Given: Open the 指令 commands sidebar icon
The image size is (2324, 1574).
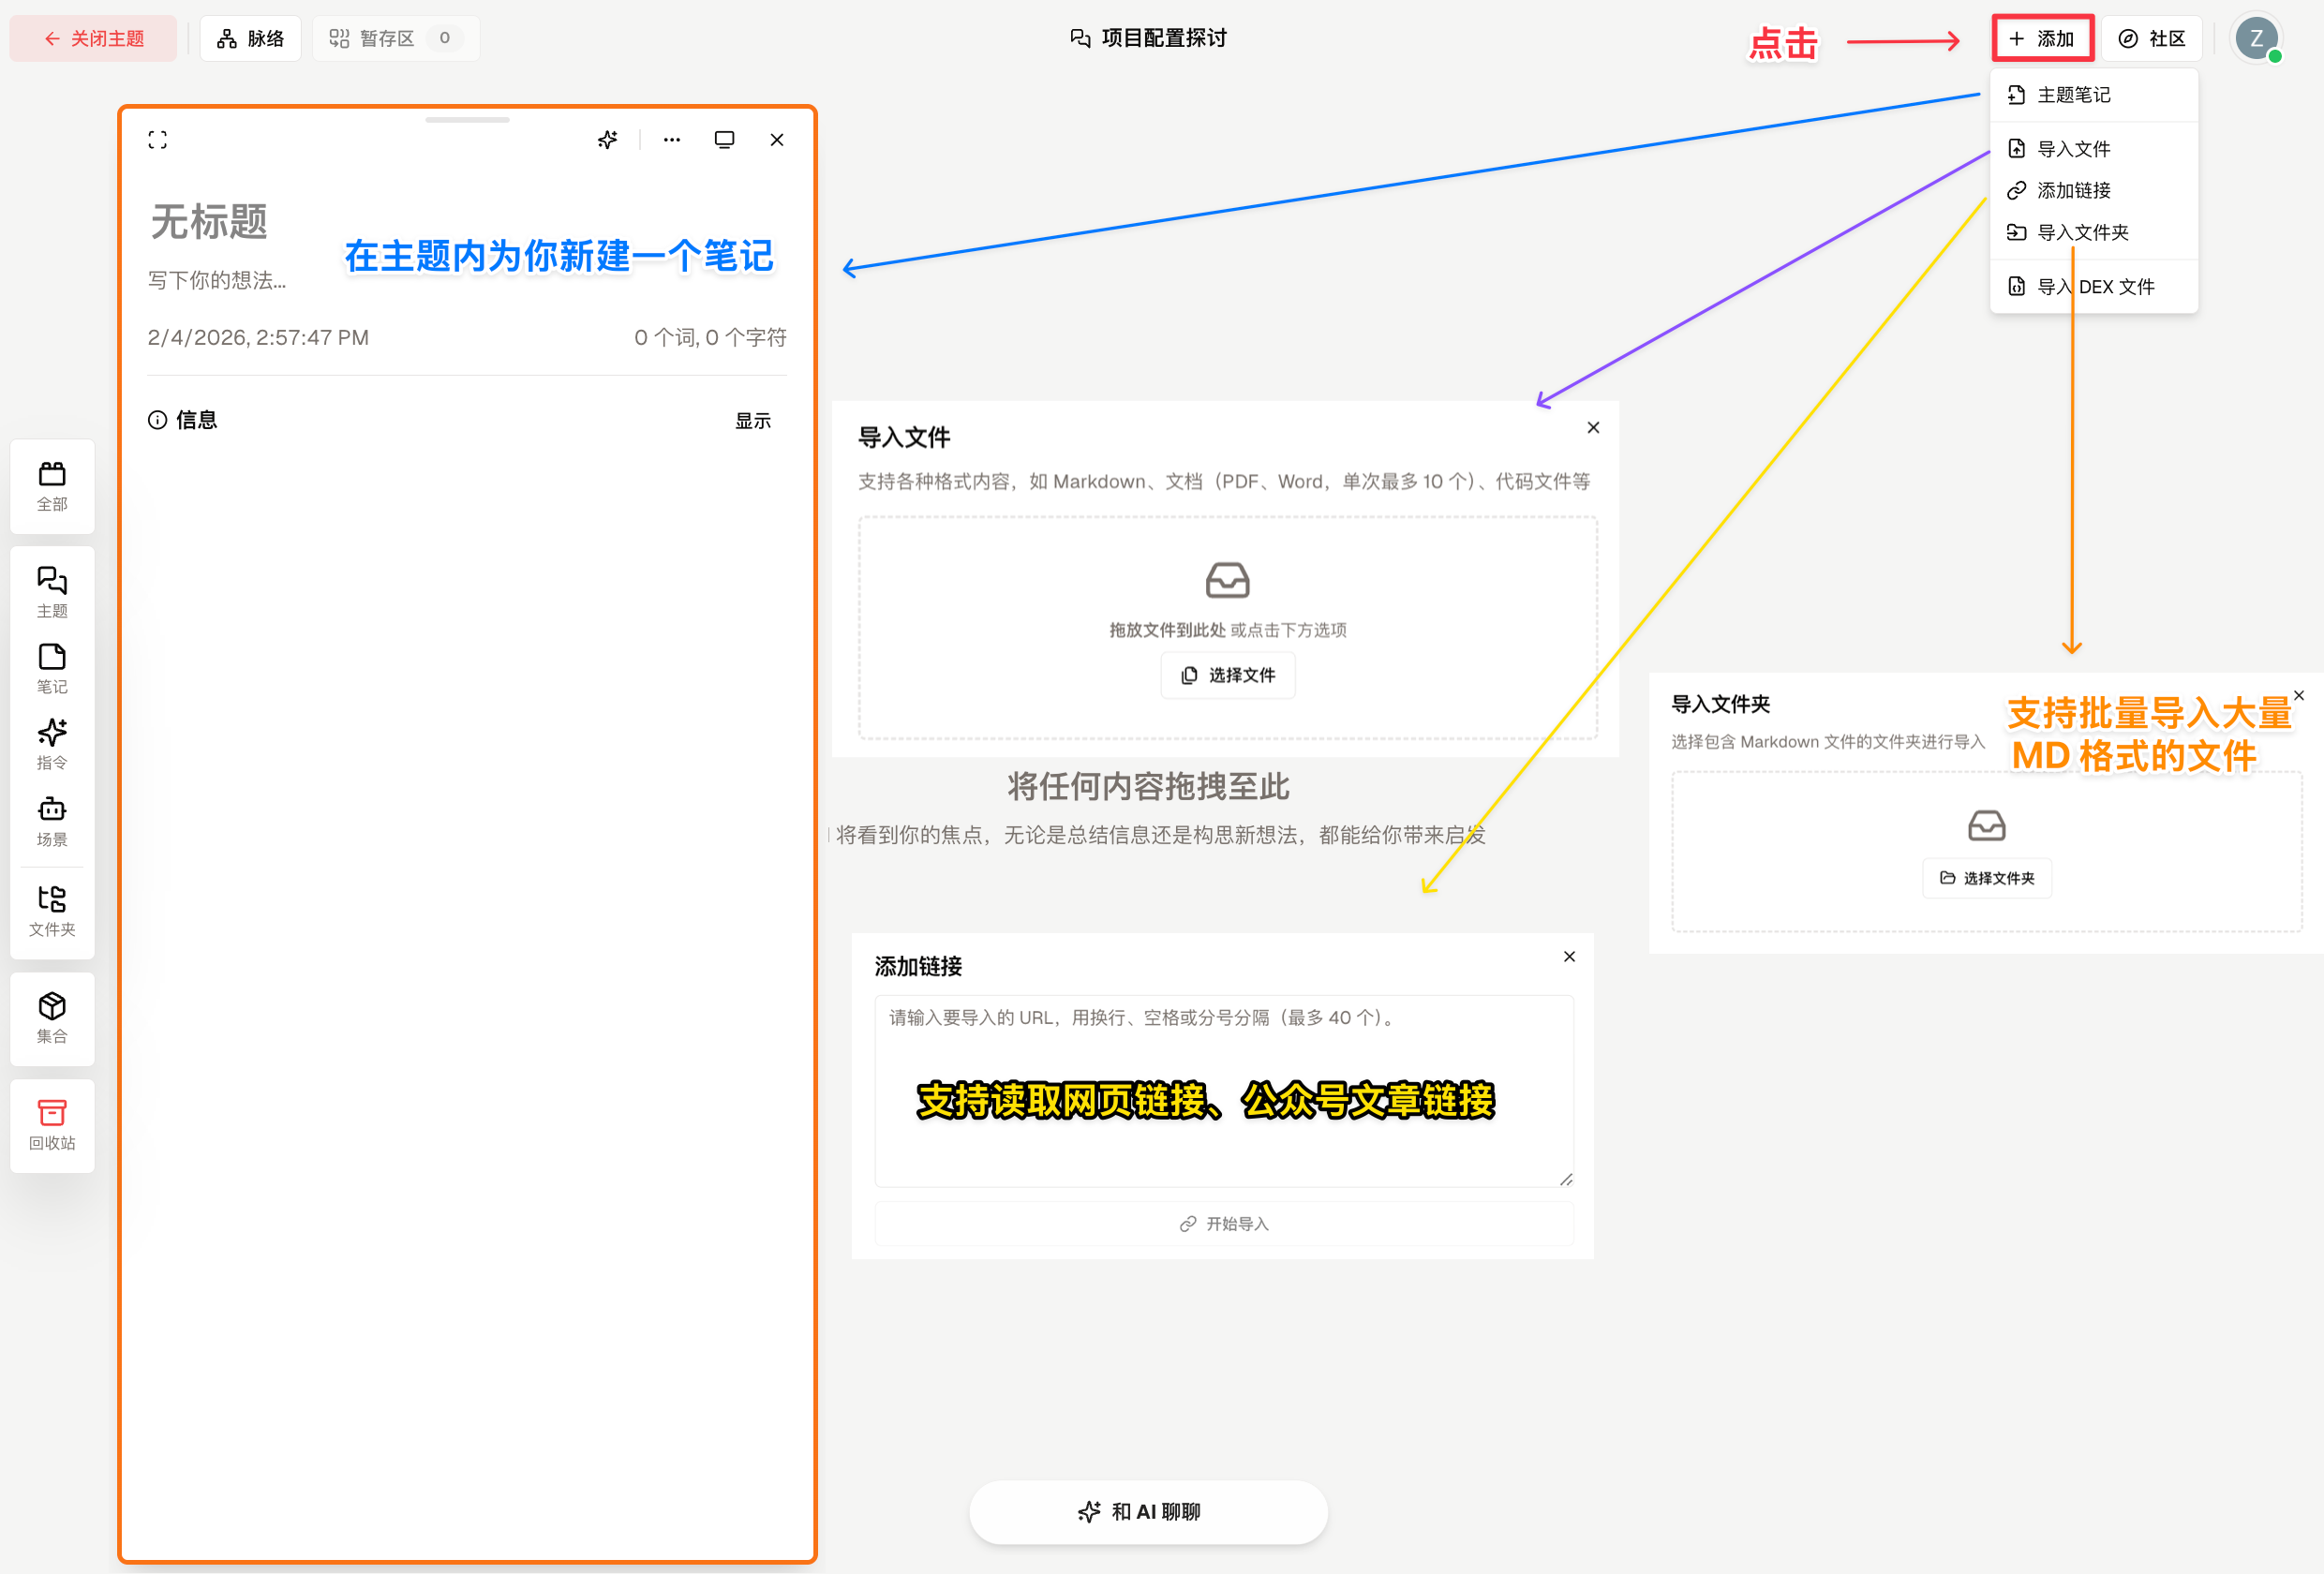Looking at the screenshot, I should click(52, 744).
